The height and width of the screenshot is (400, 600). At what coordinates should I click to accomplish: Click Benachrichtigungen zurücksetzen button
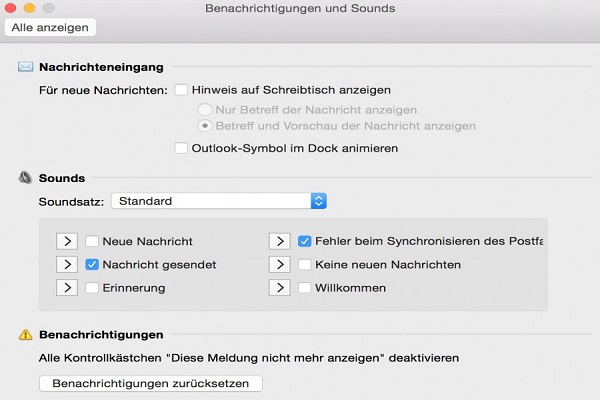pyautogui.click(x=151, y=384)
